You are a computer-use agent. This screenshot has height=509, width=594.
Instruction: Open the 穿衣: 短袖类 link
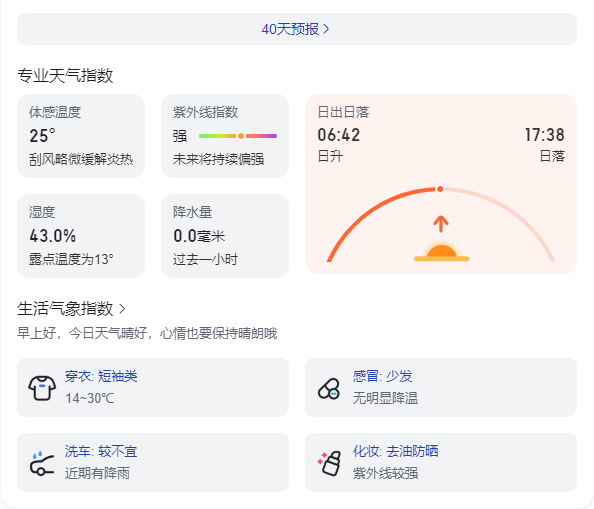[x=101, y=376]
